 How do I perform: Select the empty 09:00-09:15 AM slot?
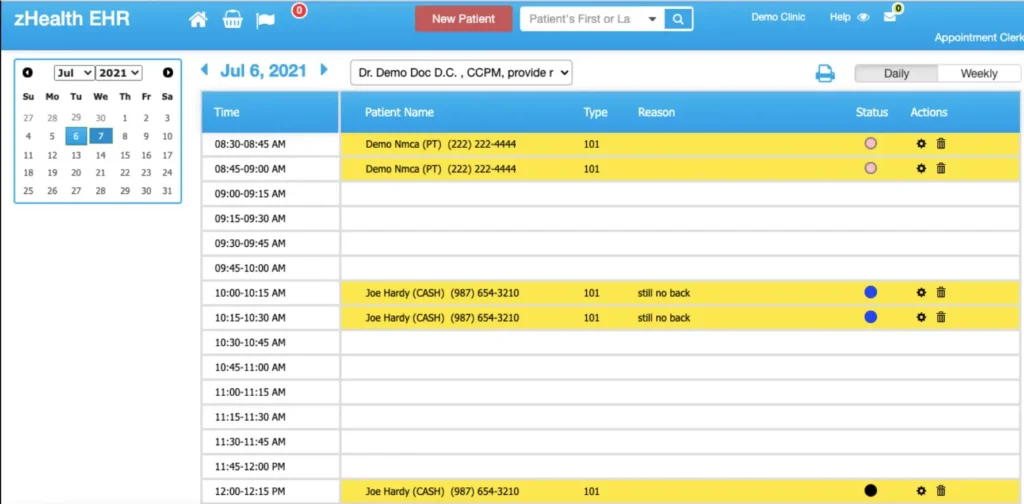pos(680,194)
